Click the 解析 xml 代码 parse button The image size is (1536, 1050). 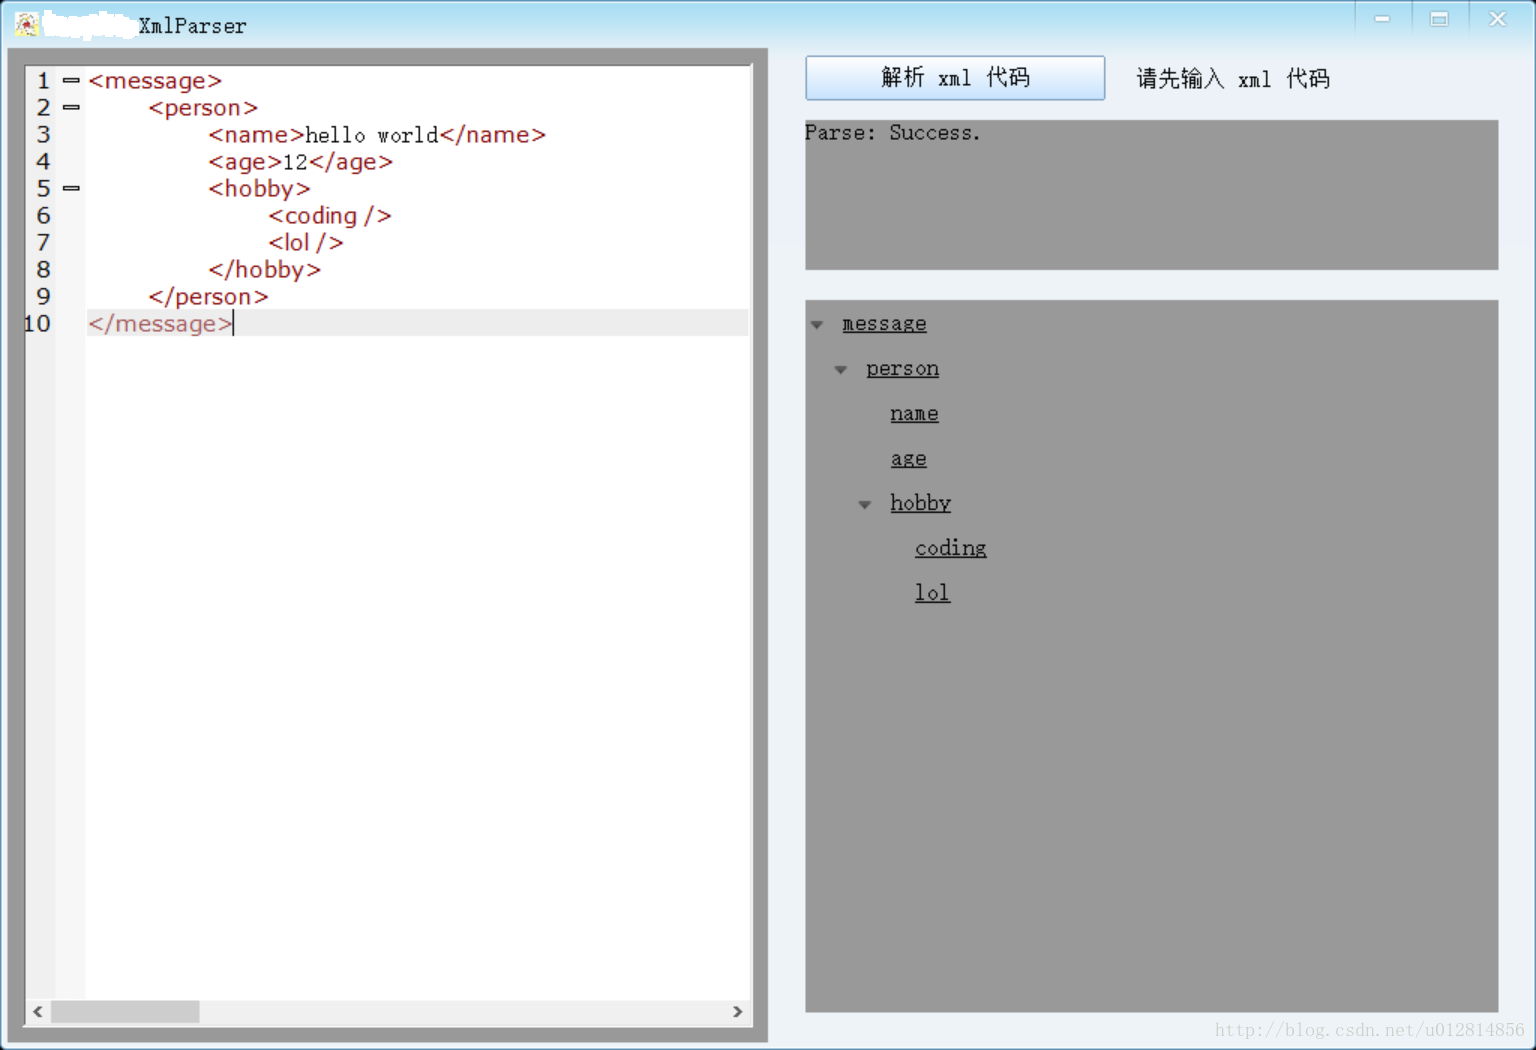955,78
